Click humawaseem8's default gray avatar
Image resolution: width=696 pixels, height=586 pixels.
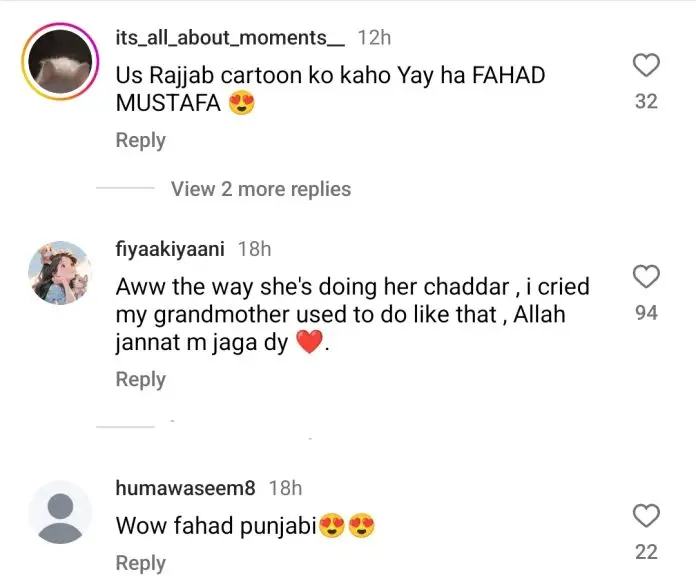(x=59, y=518)
